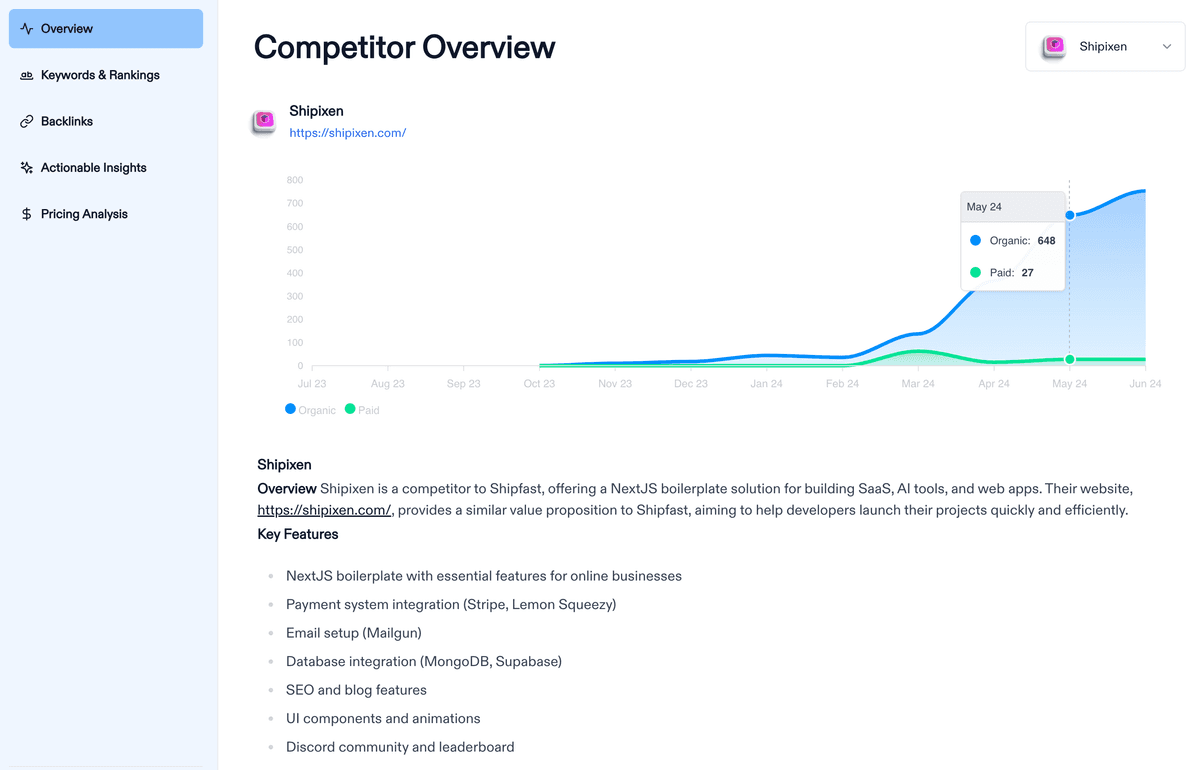Click the Backlinks chain-link icon
Viewport: 1200px width, 770px height.
point(24,121)
